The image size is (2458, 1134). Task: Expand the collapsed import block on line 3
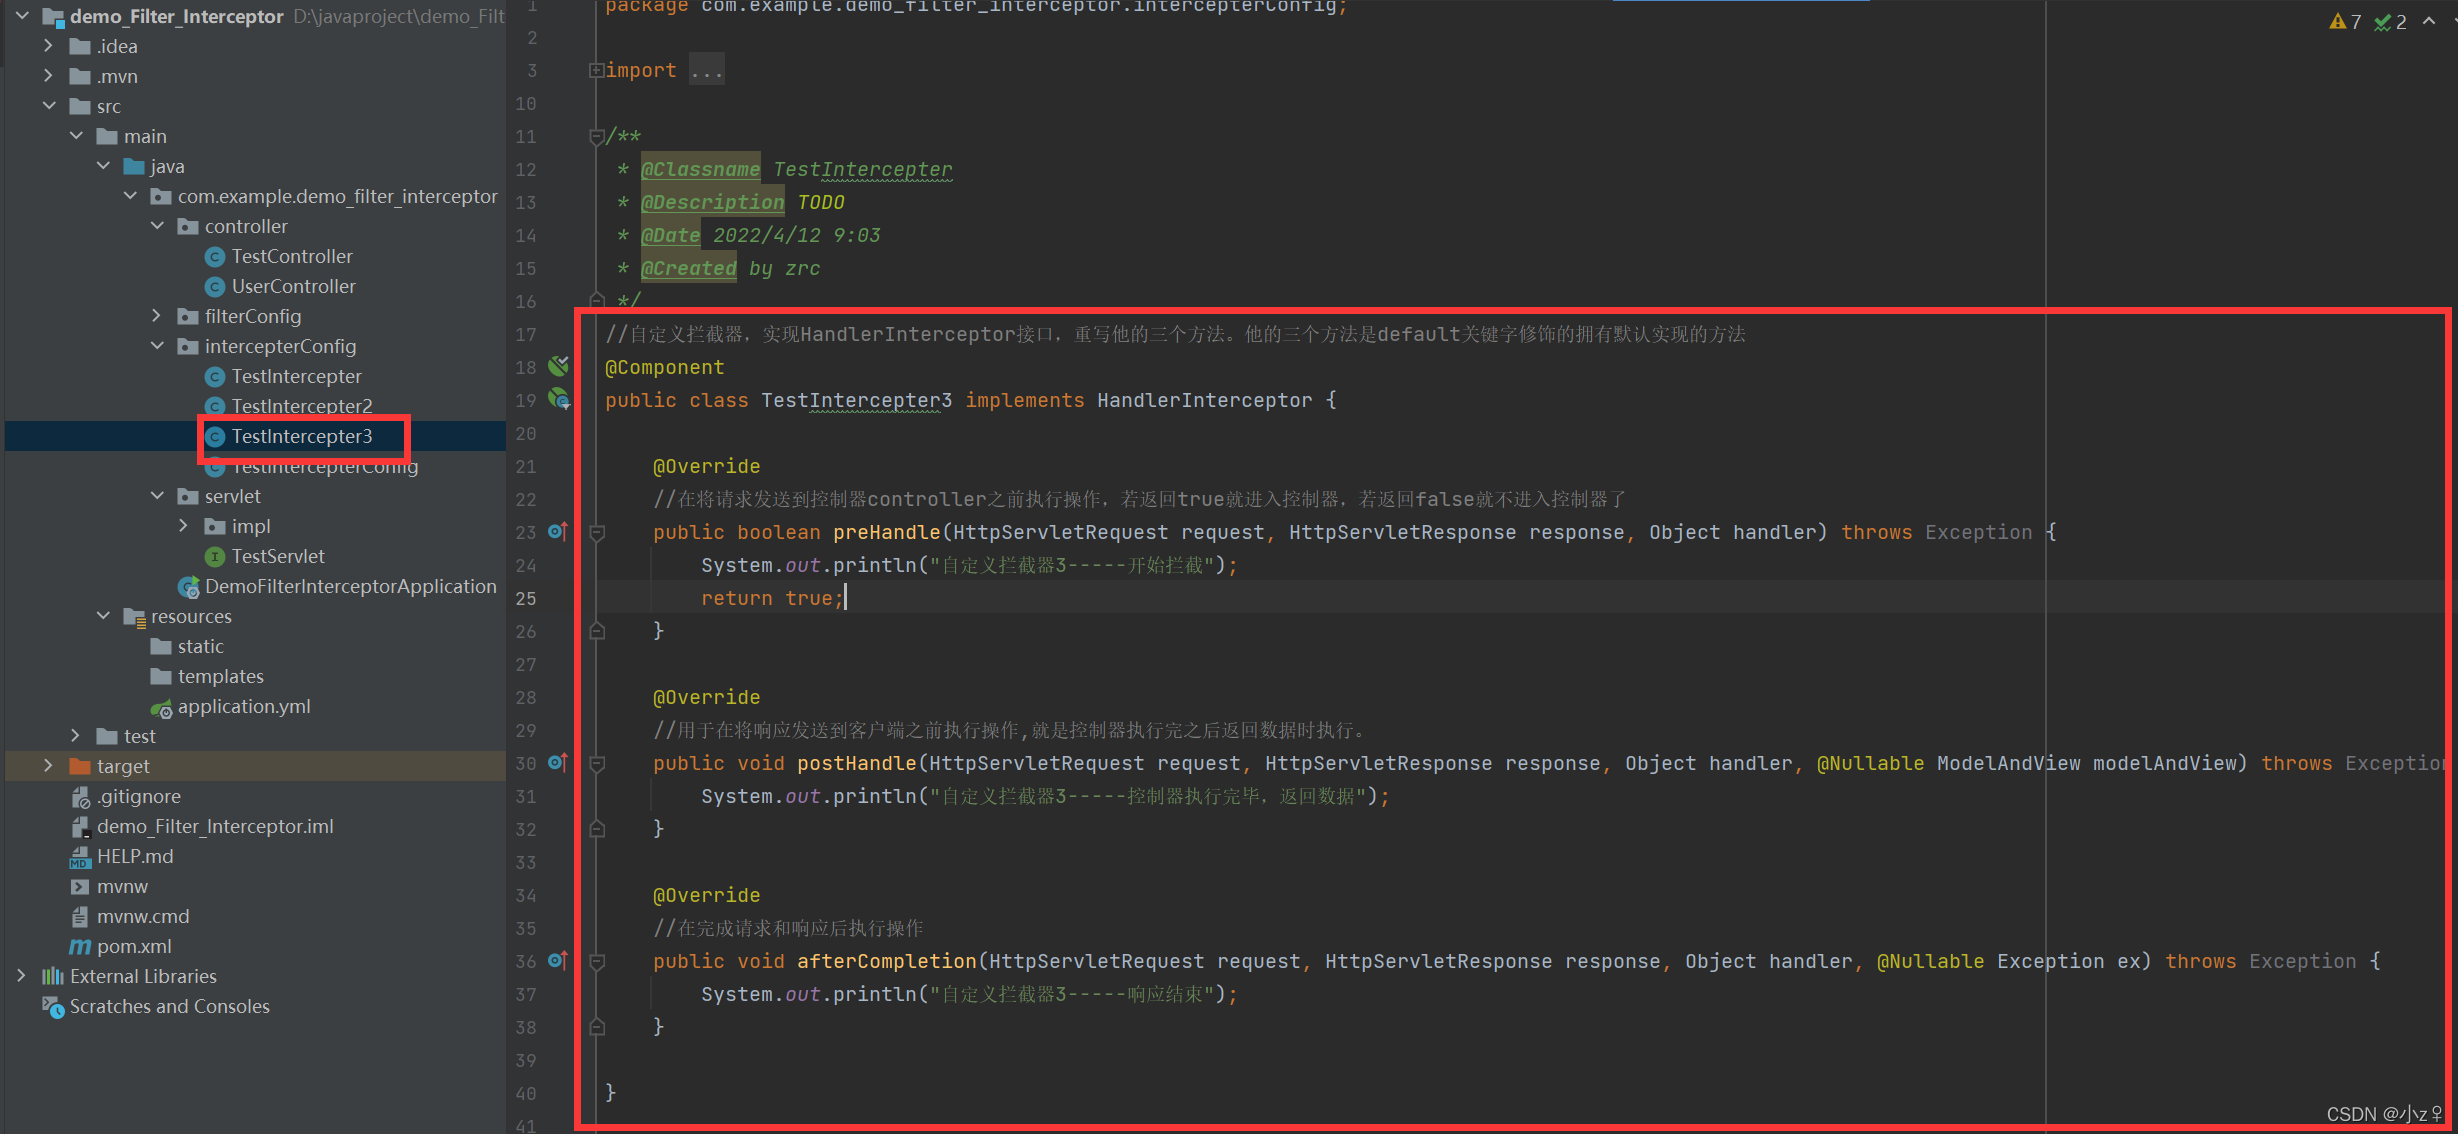[596, 70]
